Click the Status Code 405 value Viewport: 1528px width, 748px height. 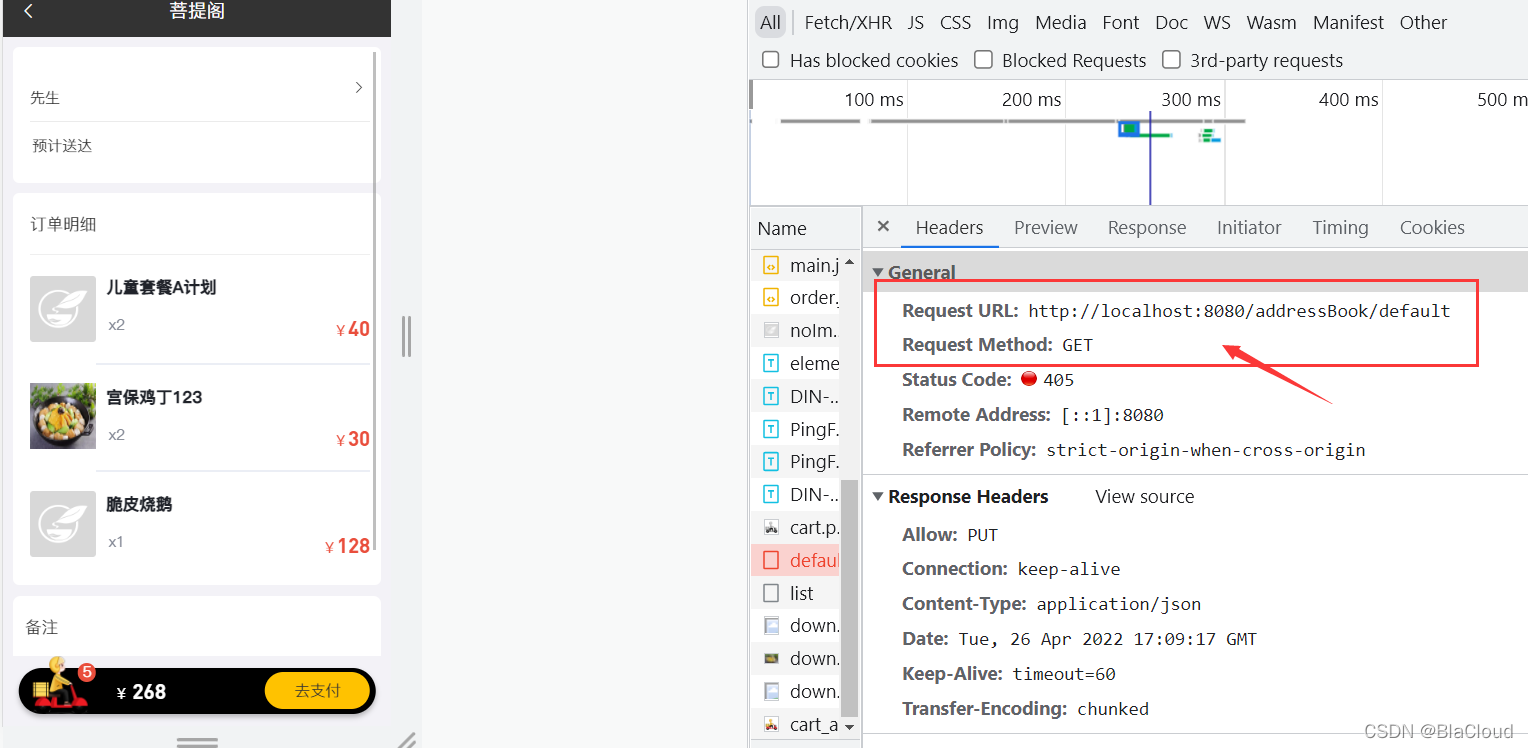[x=1058, y=380]
